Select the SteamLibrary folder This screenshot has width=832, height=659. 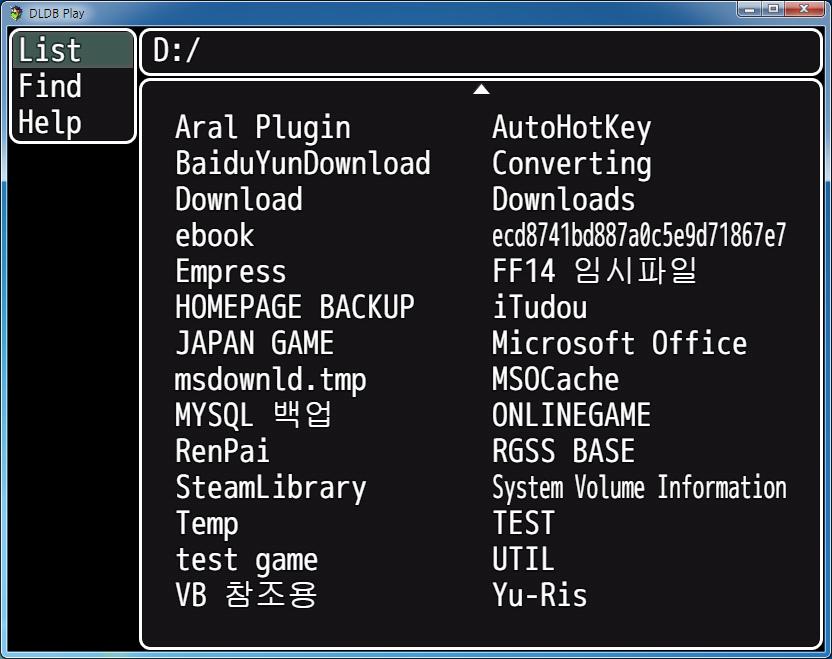click(270, 487)
